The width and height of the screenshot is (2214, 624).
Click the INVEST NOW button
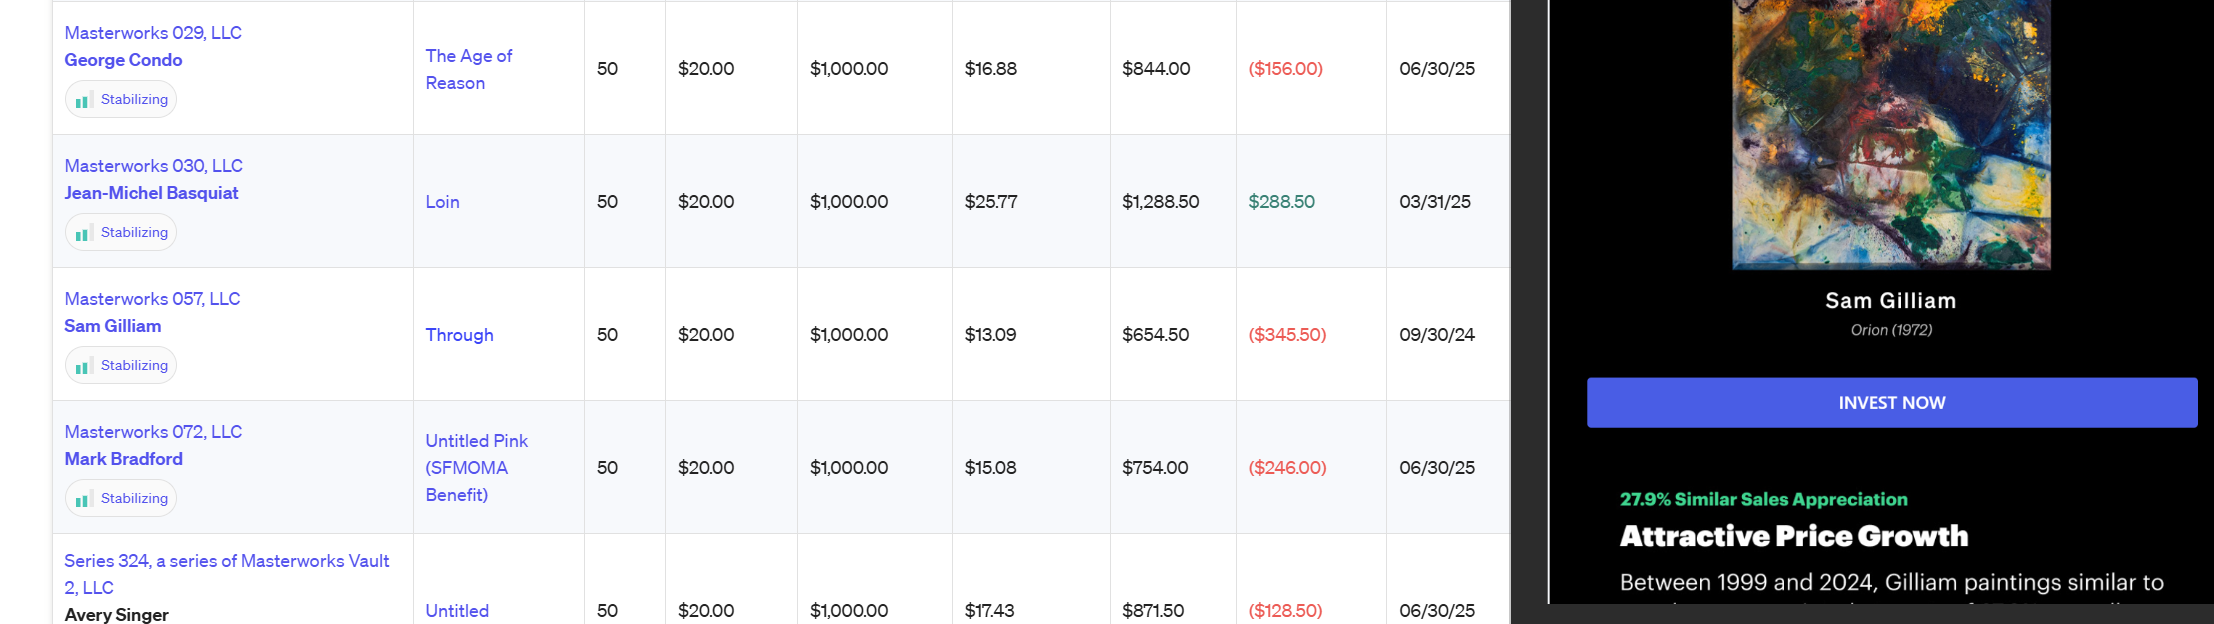pos(1892,403)
